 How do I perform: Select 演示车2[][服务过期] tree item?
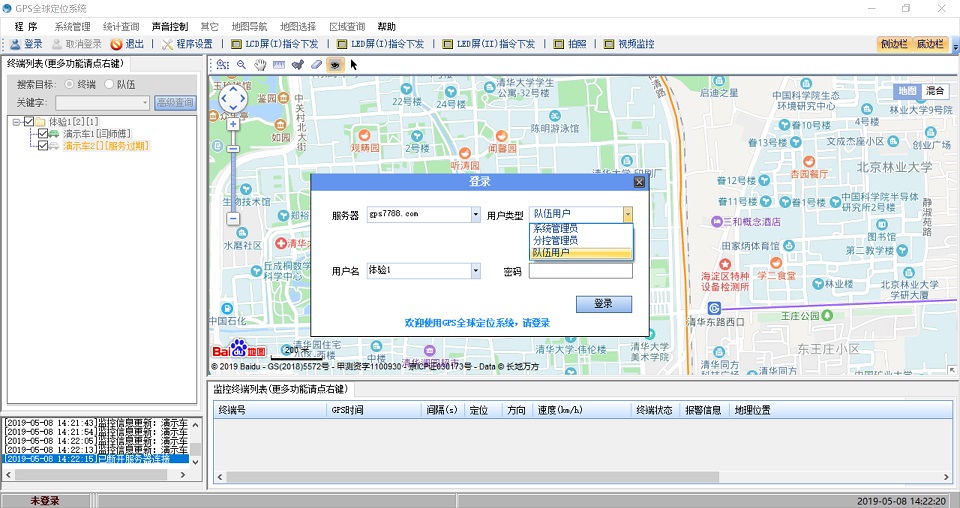coord(106,146)
